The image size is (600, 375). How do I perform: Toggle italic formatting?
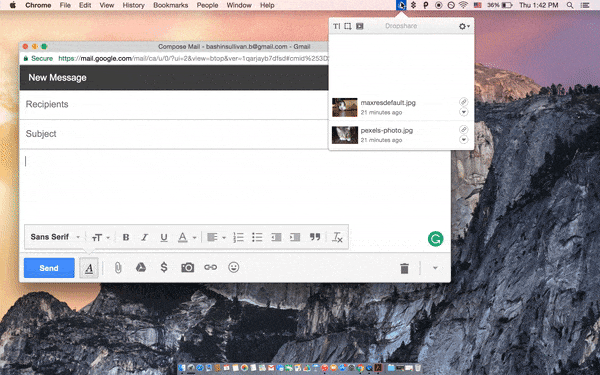[145, 237]
